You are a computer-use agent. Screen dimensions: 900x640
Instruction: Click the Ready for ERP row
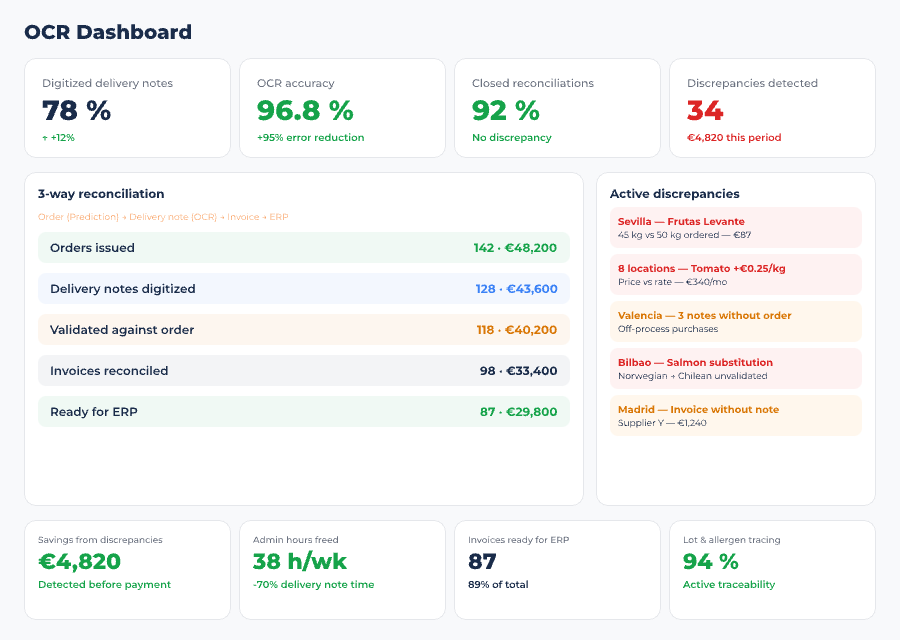coord(302,410)
